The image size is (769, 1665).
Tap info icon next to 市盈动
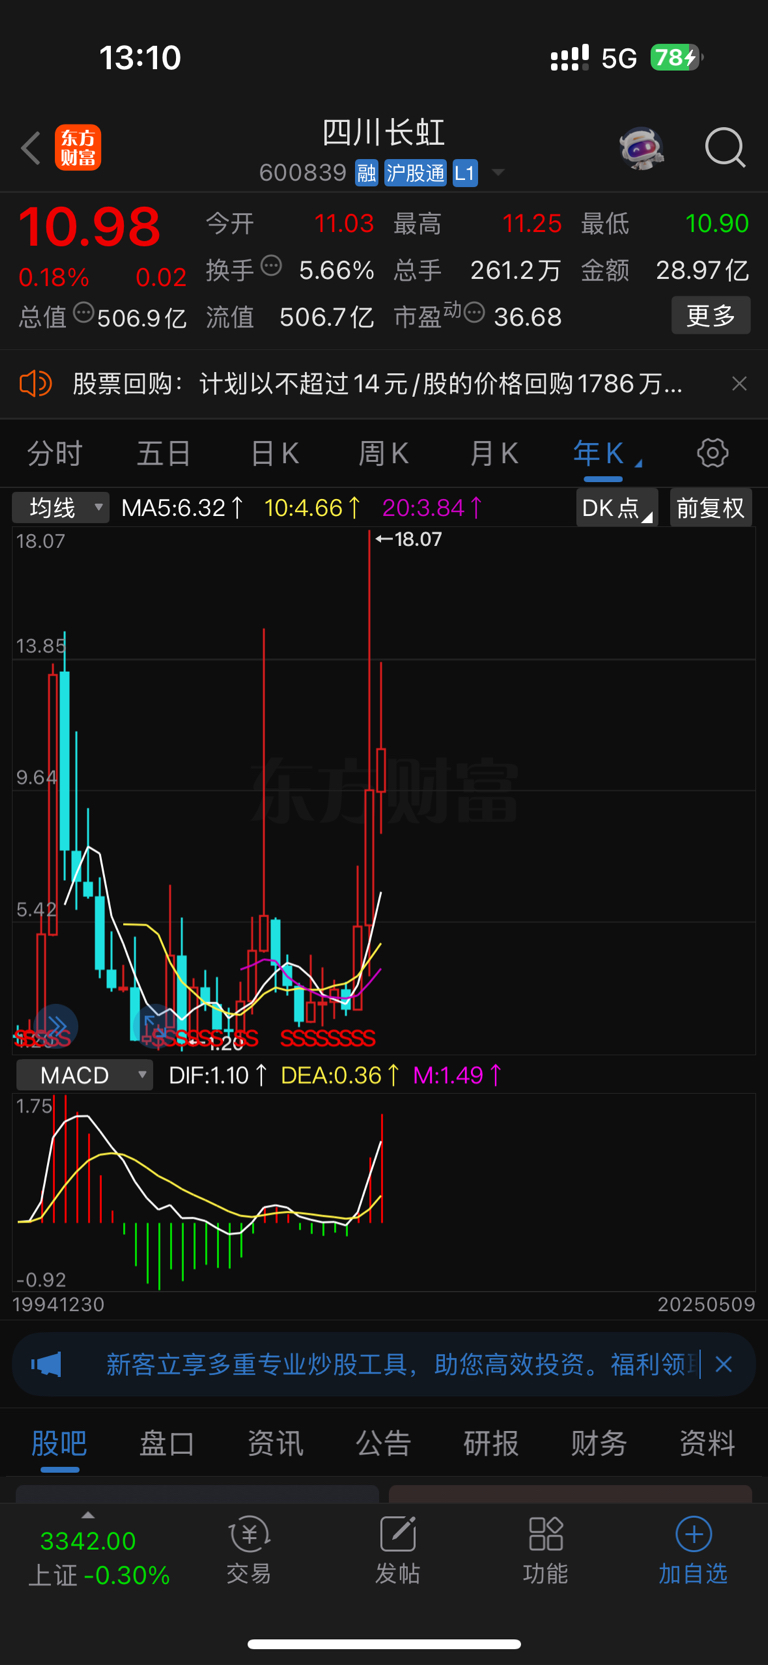pos(474,313)
